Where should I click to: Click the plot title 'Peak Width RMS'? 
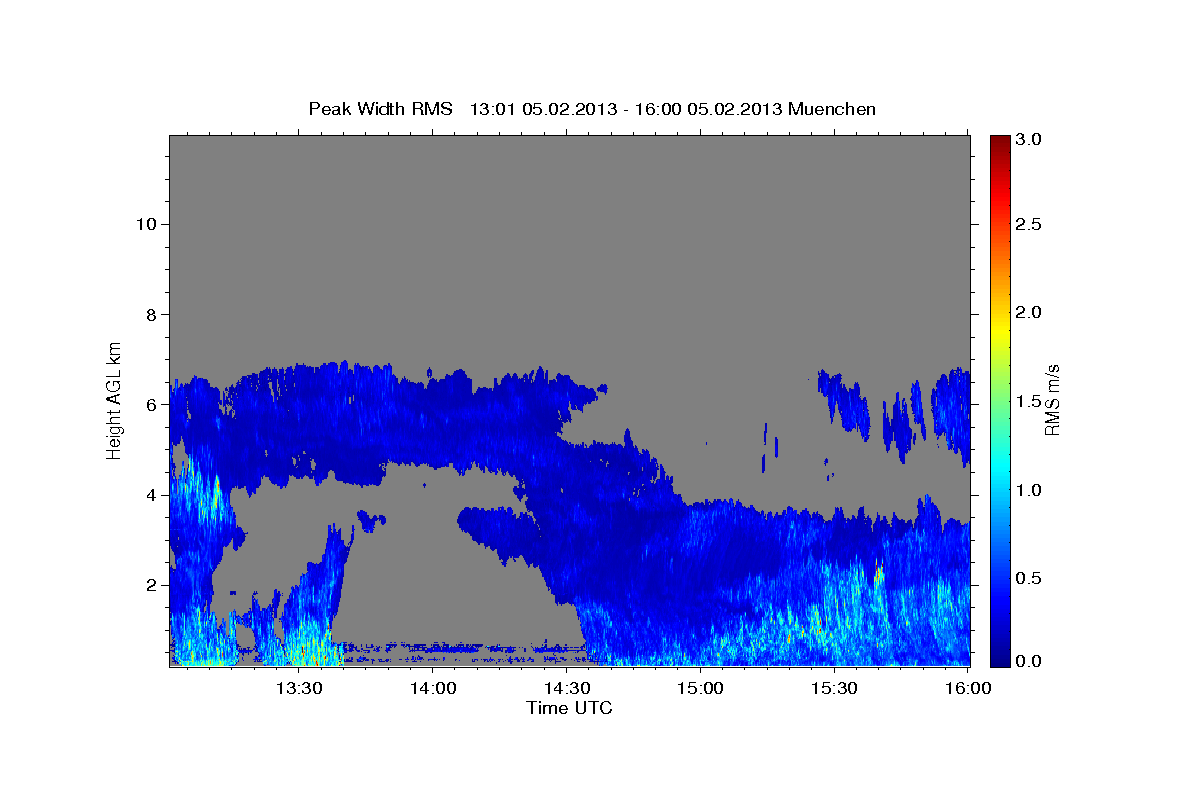(x=380, y=108)
